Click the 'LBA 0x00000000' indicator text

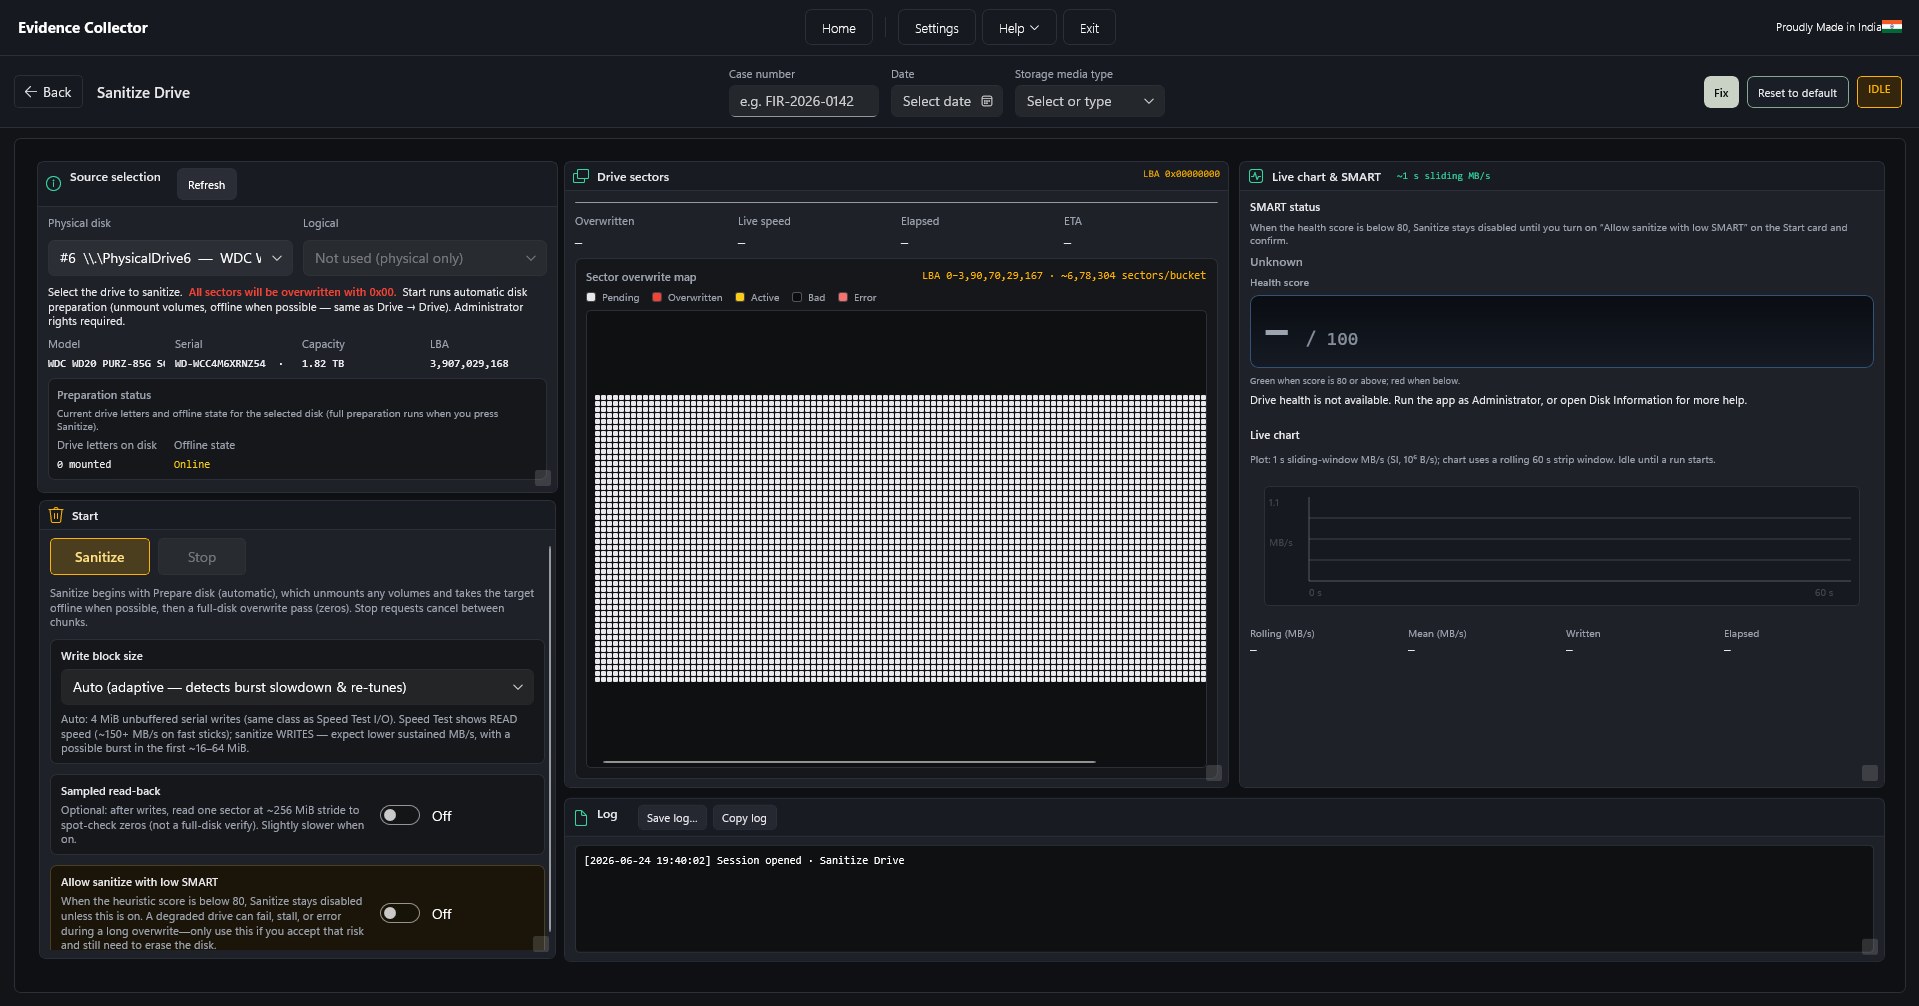(x=1181, y=174)
